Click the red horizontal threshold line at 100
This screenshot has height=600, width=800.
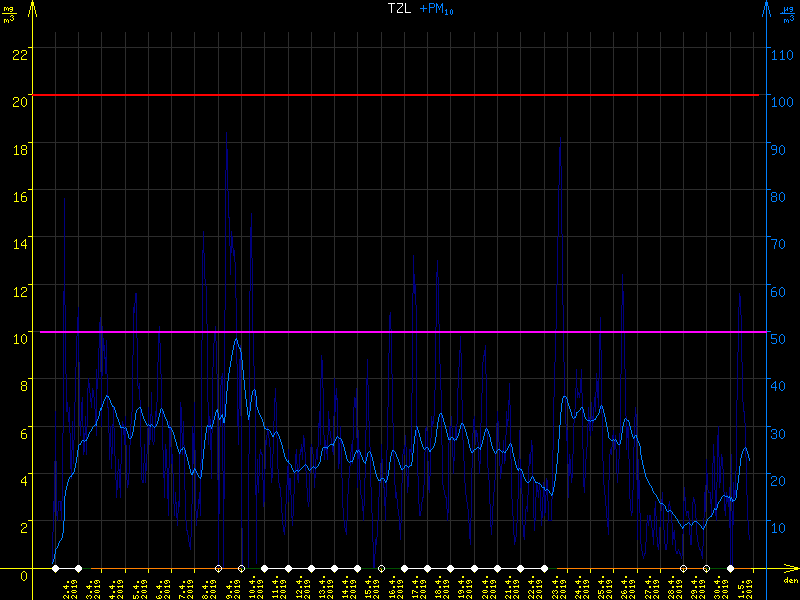[x=400, y=95]
